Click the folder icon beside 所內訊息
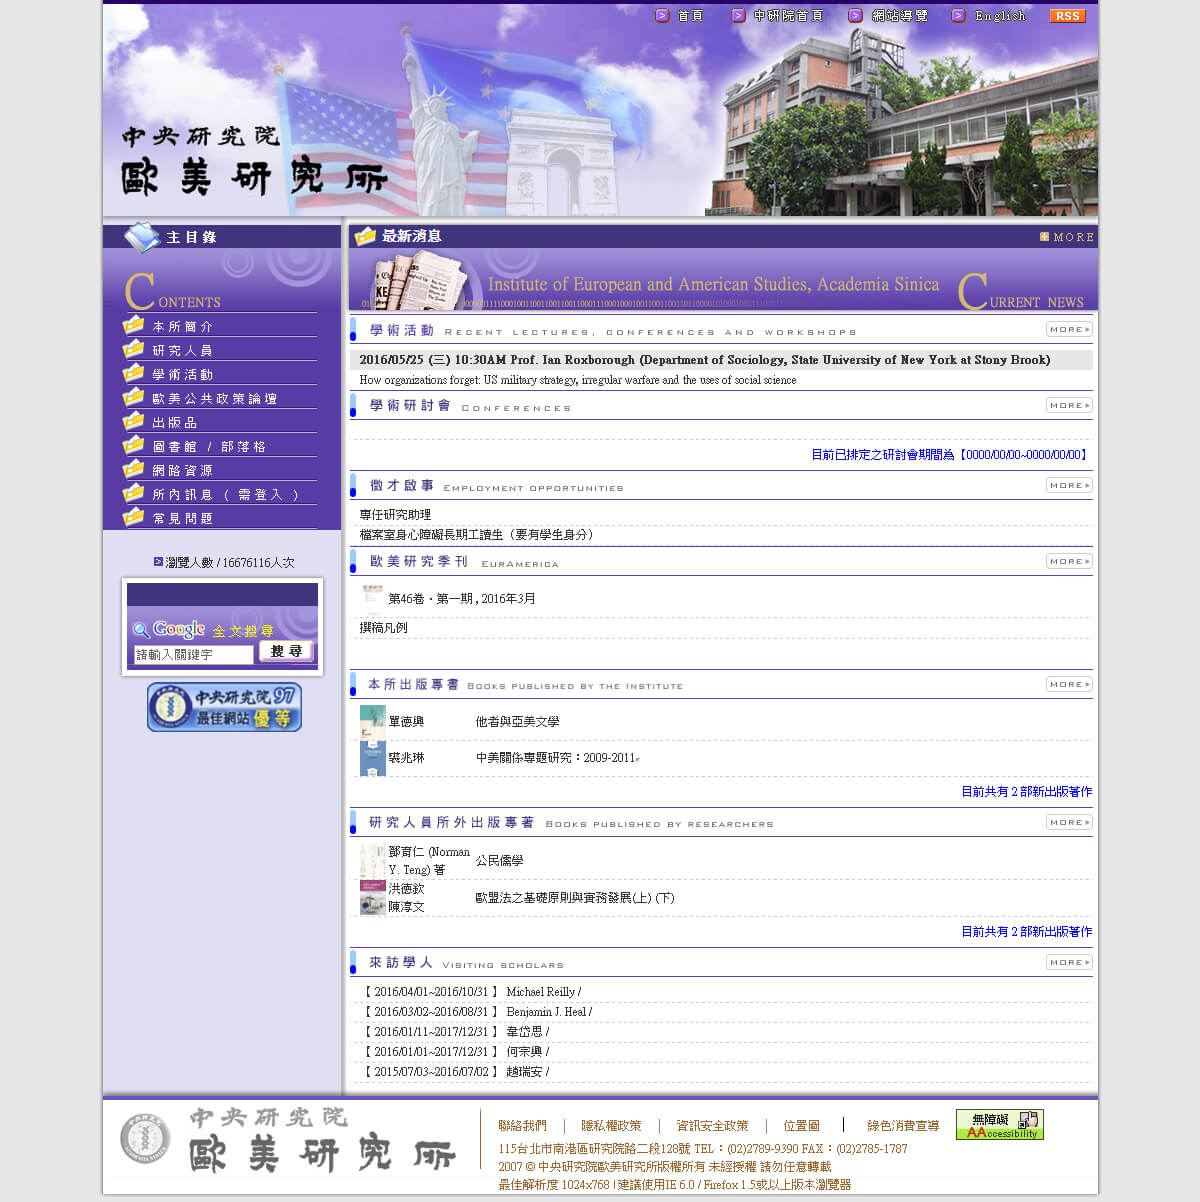Image resolution: width=1200 pixels, height=1202 pixels. pos(133,493)
